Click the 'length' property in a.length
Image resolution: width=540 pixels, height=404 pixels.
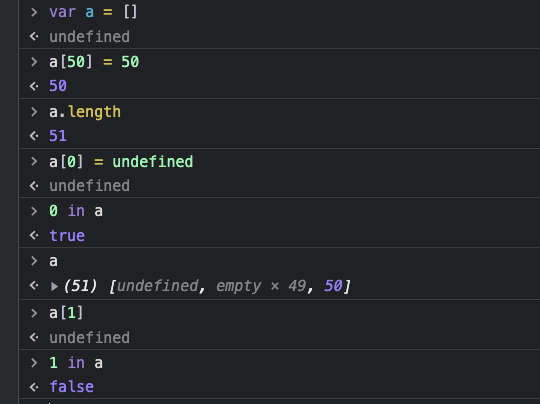click(95, 112)
